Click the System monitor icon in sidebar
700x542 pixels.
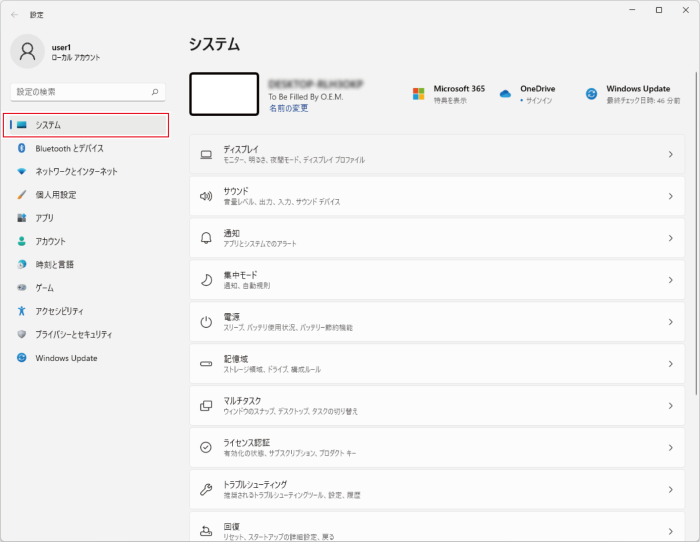[22, 125]
